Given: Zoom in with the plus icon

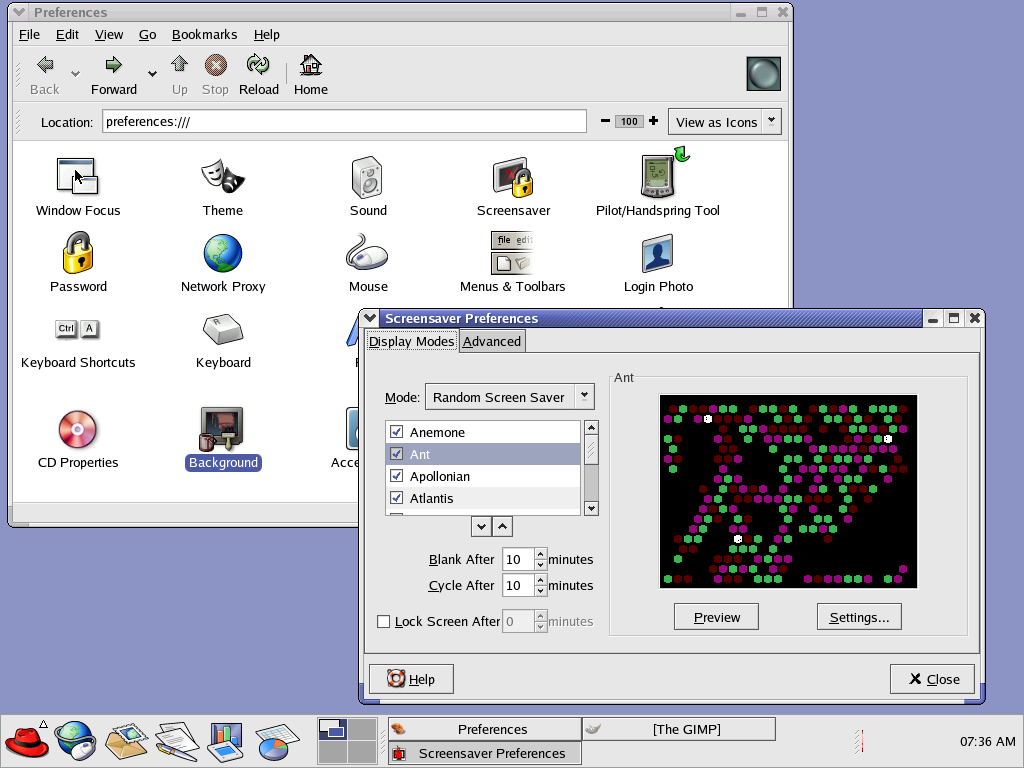Looking at the screenshot, I should (653, 121).
